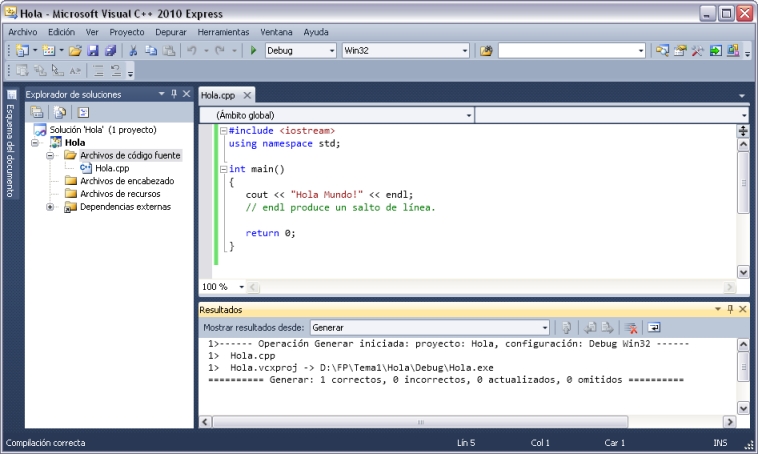
Task: Save the file with the floppy disk icon
Action: 93,50
